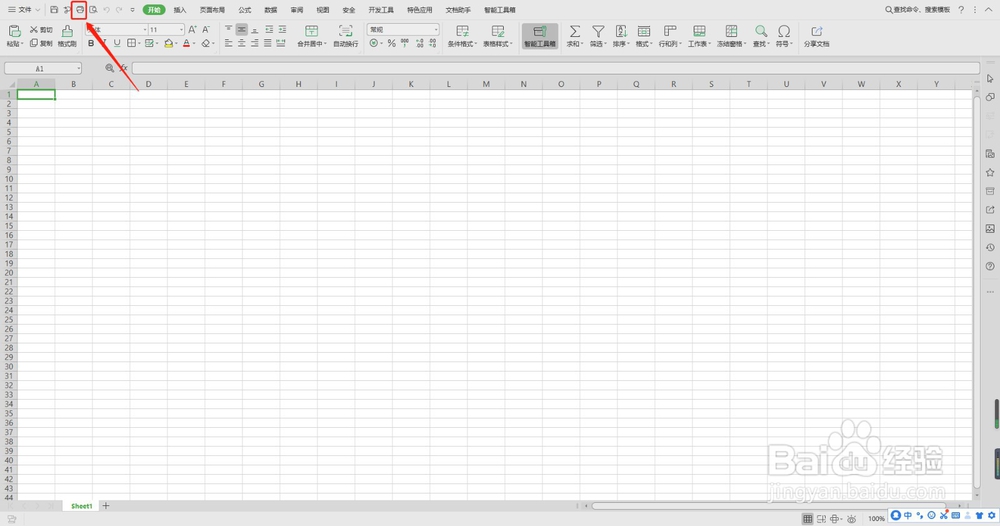Open the number format dropdown (常规)
The image size is (1000, 526).
click(436, 29)
